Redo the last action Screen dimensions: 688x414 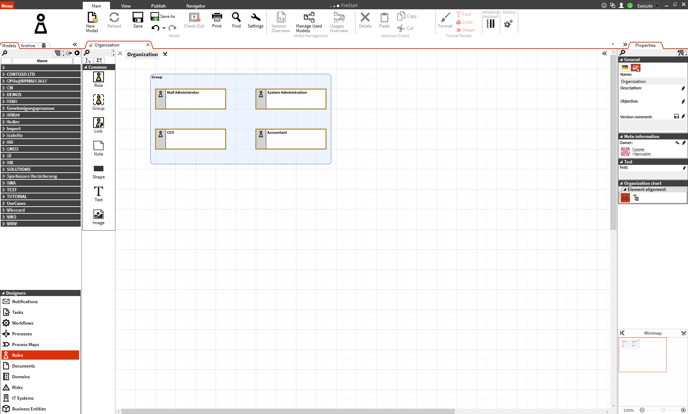(172, 28)
